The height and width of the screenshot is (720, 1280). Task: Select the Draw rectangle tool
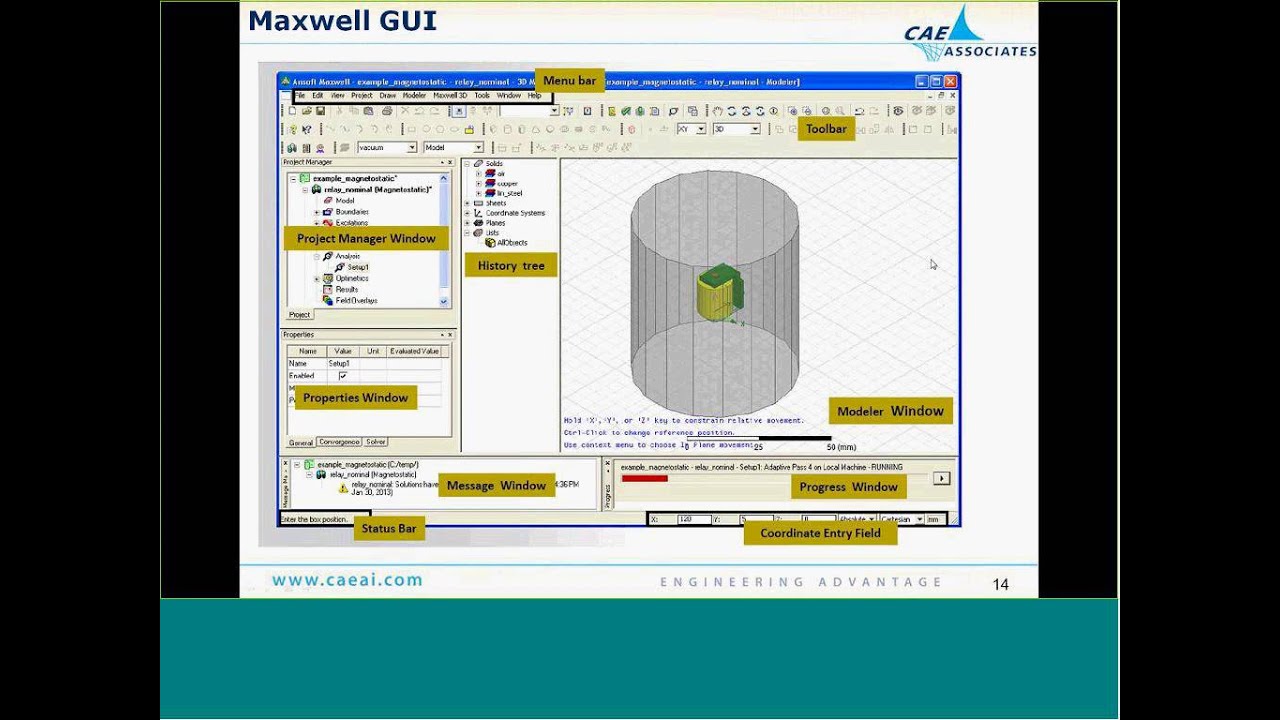pos(411,129)
